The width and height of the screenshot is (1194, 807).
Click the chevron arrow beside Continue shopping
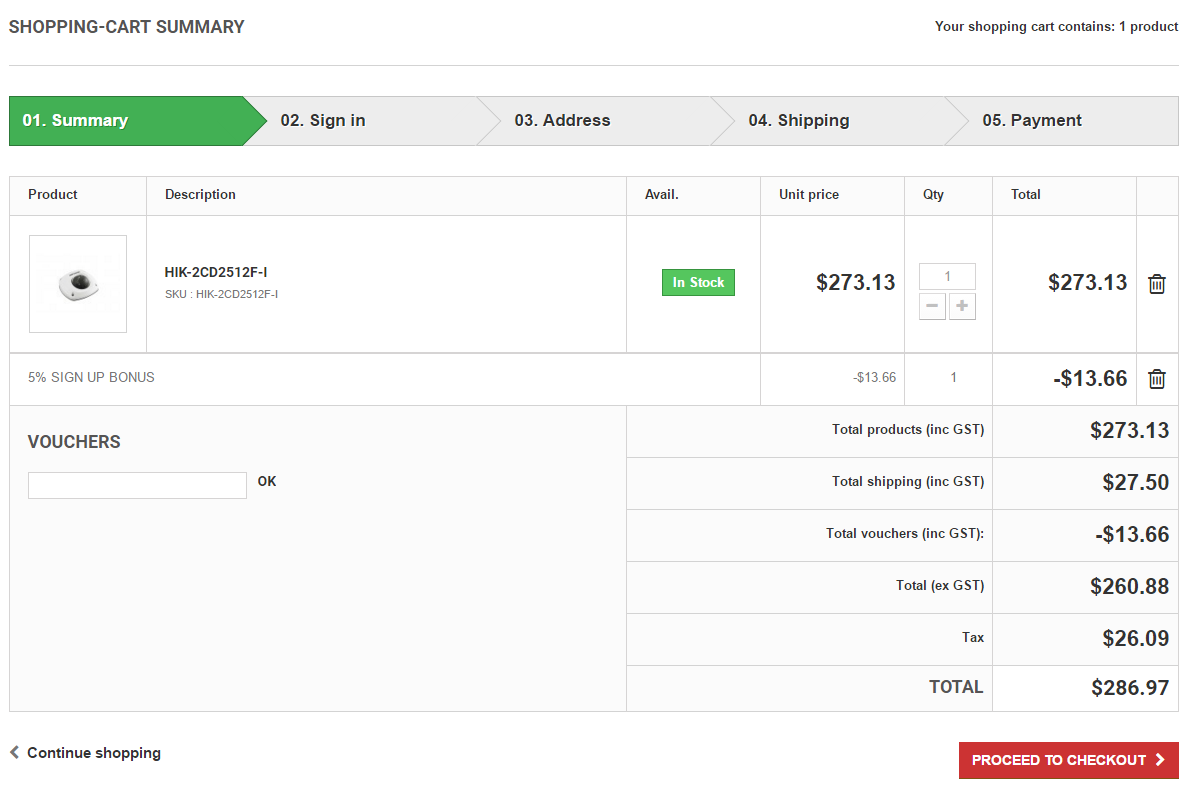click(x=15, y=752)
